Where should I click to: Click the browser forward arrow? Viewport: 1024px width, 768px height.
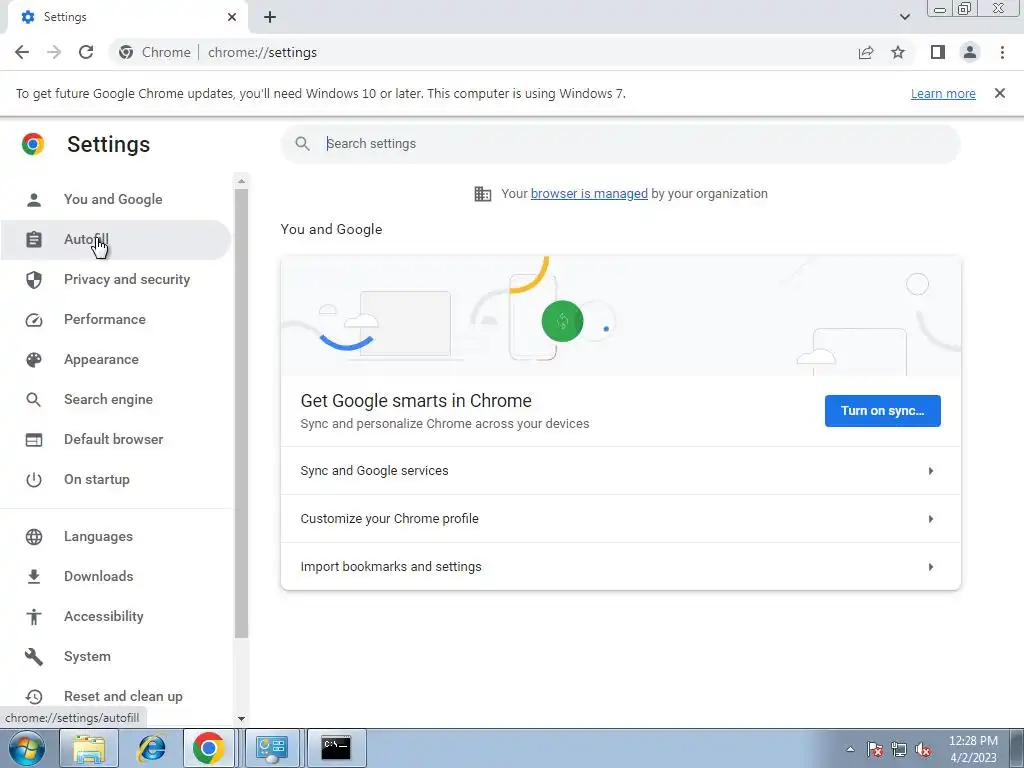pyautogui.click(x=54, y=52)
